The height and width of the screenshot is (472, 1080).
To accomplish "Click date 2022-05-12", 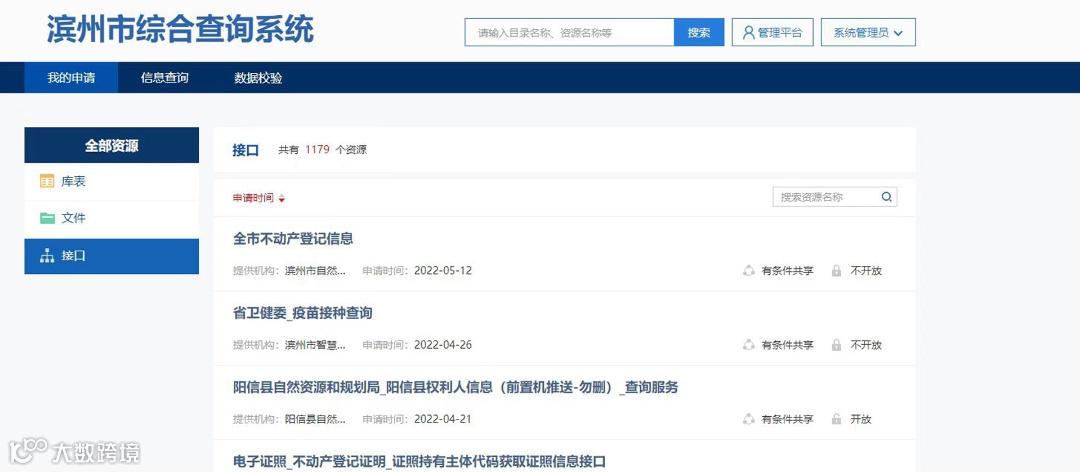I will pyautogui.click(x=443, y=271).
